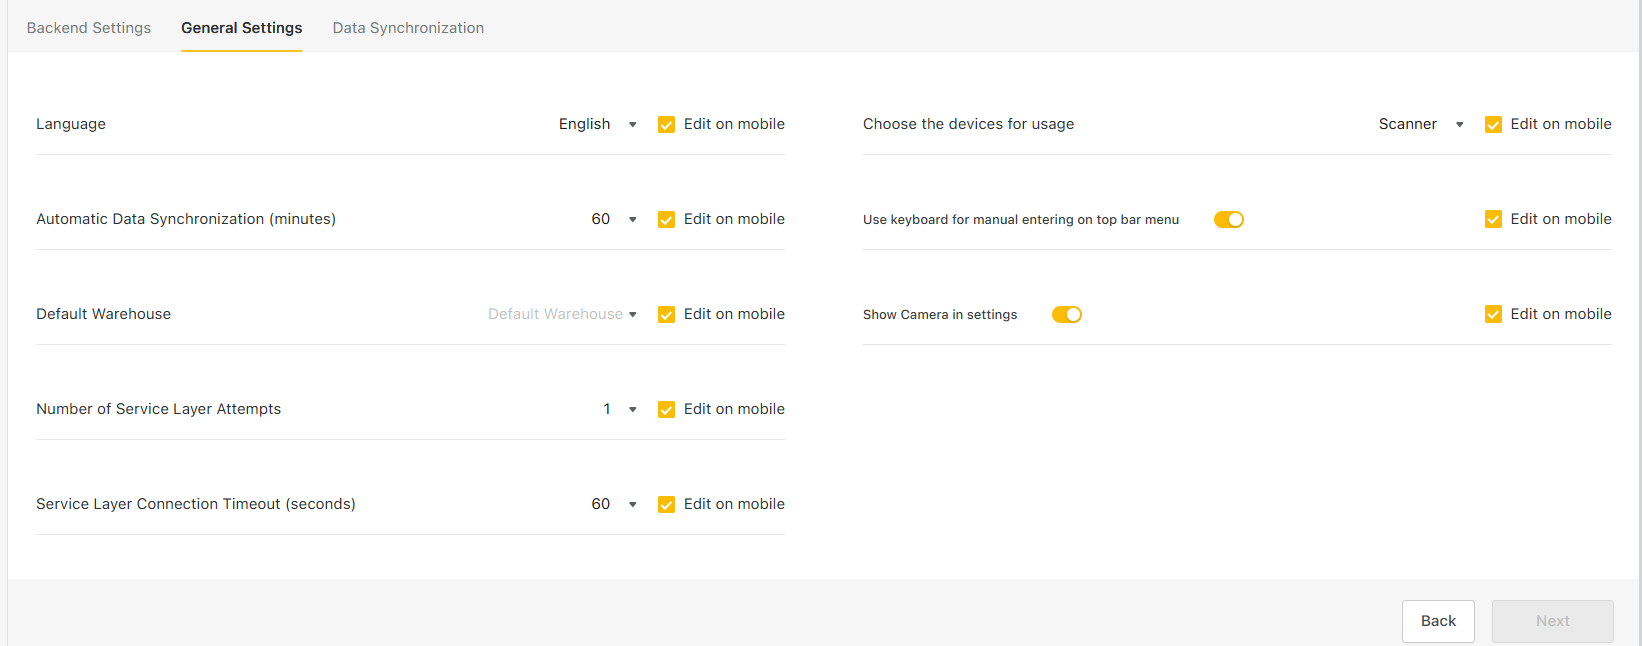The image size is (1642, 646).
Task: Open the Language dropdown showing English
Action: [598, 124]
